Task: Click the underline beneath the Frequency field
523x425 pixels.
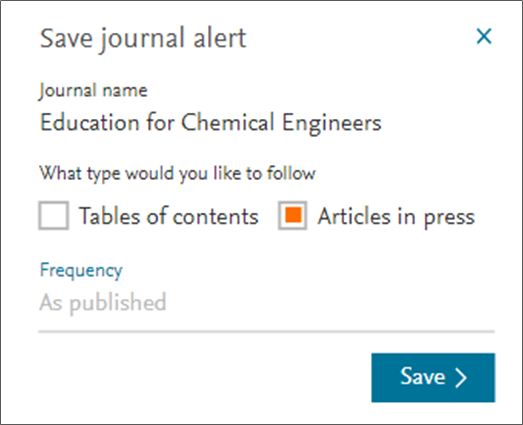Action: pyautogui.click(x=266, y=331)
